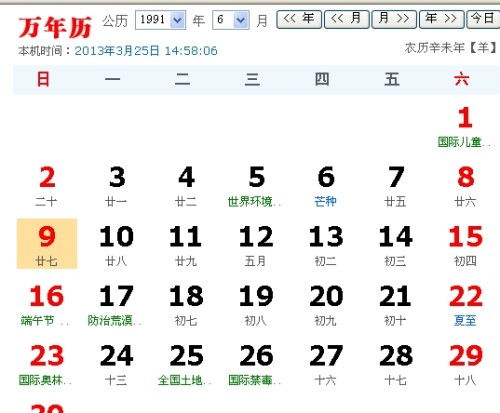Select date 2 with lunar 二十

pyautogui.click(x=47, y=186)
